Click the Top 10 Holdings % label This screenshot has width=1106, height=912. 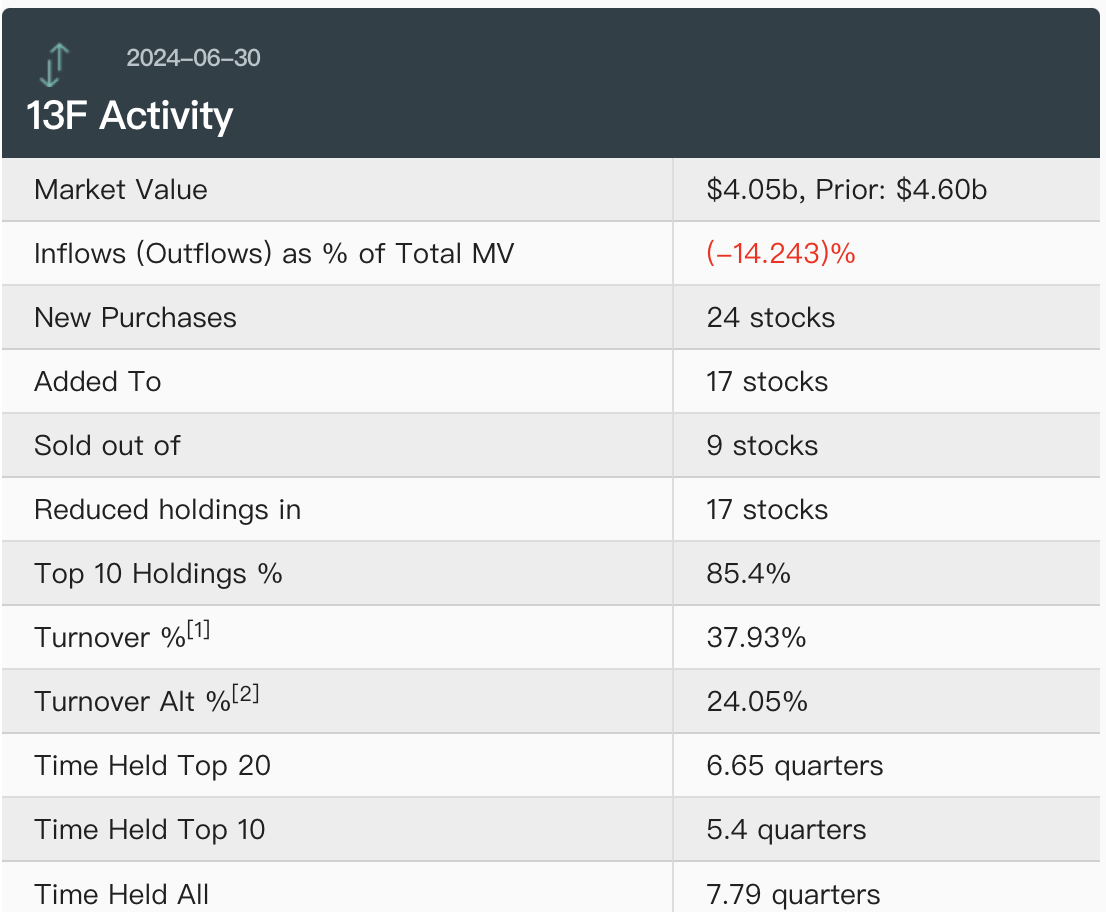(158, 574)
